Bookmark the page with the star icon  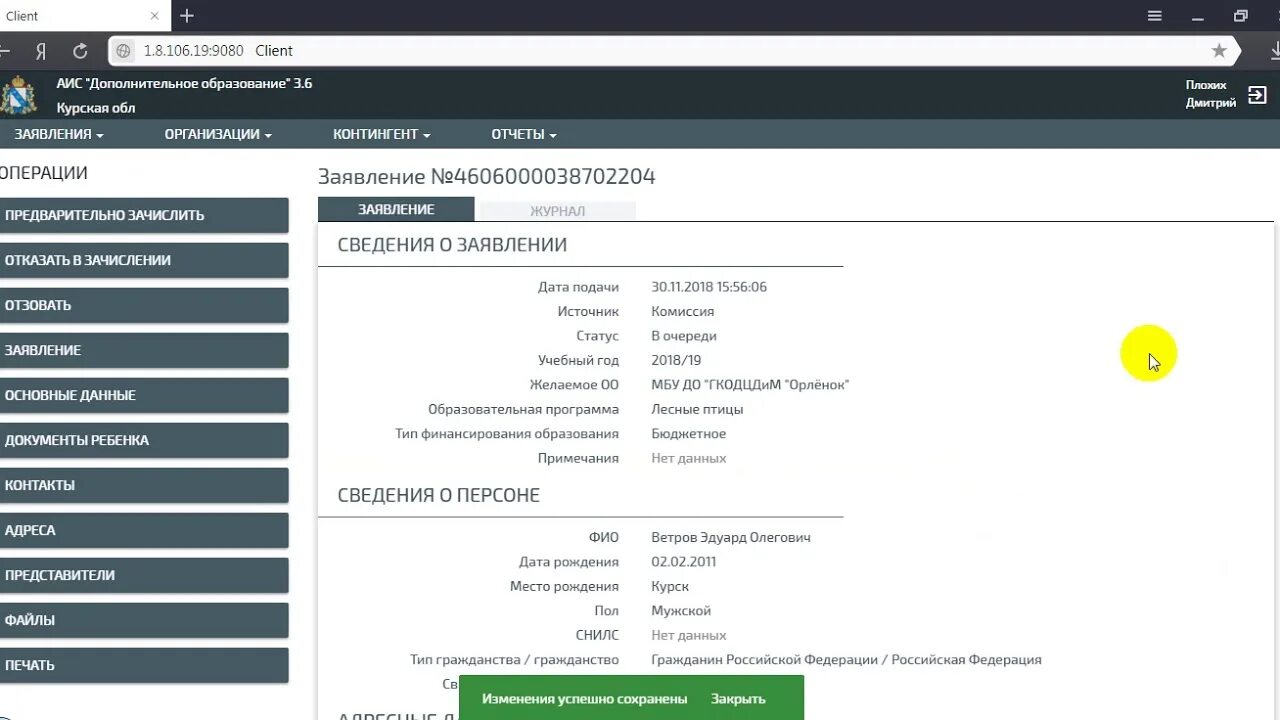1219,50
